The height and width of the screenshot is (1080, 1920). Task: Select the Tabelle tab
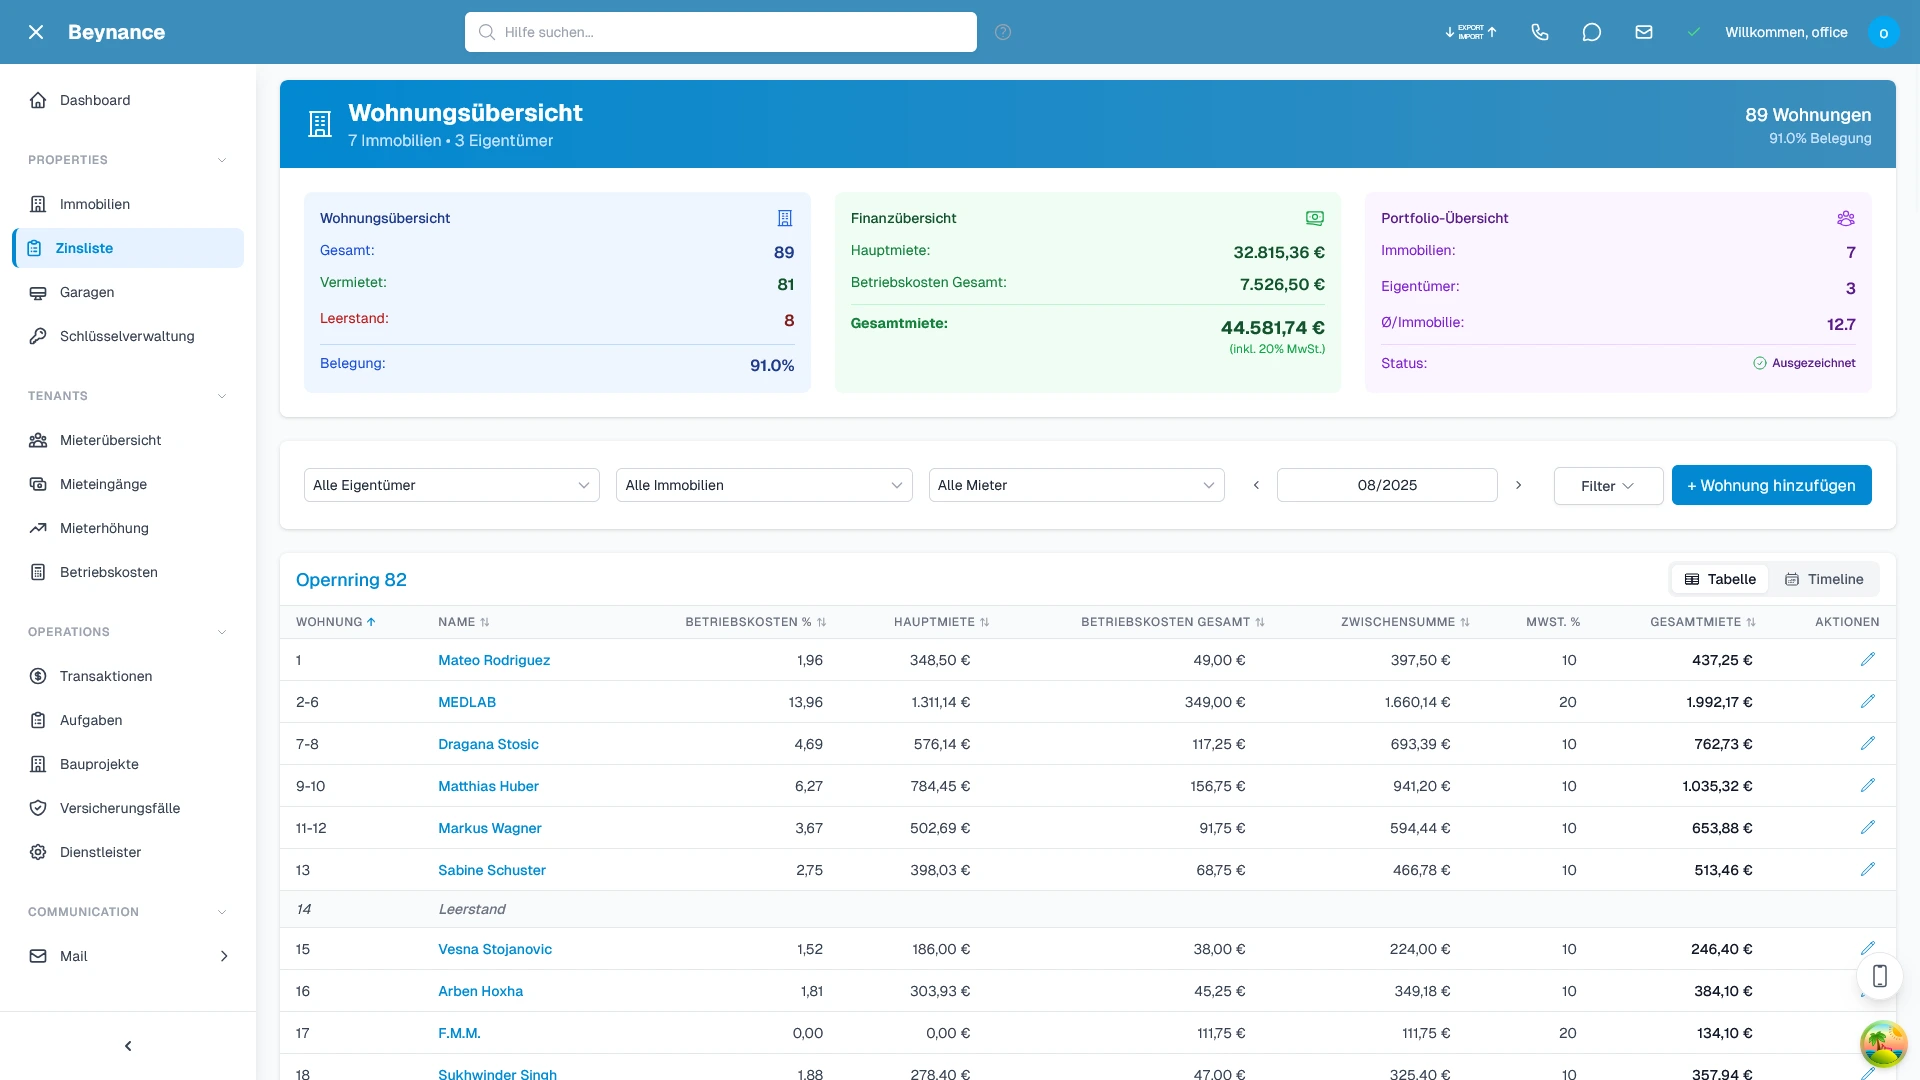[1719, 579]
